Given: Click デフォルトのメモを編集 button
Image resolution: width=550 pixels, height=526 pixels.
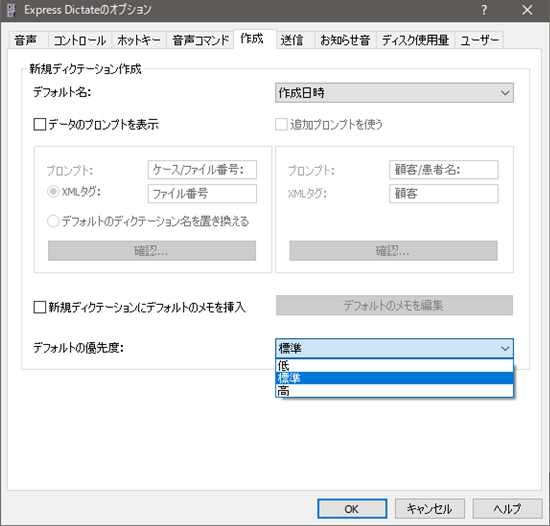Looking at the screenshot, I should point(394,305).
